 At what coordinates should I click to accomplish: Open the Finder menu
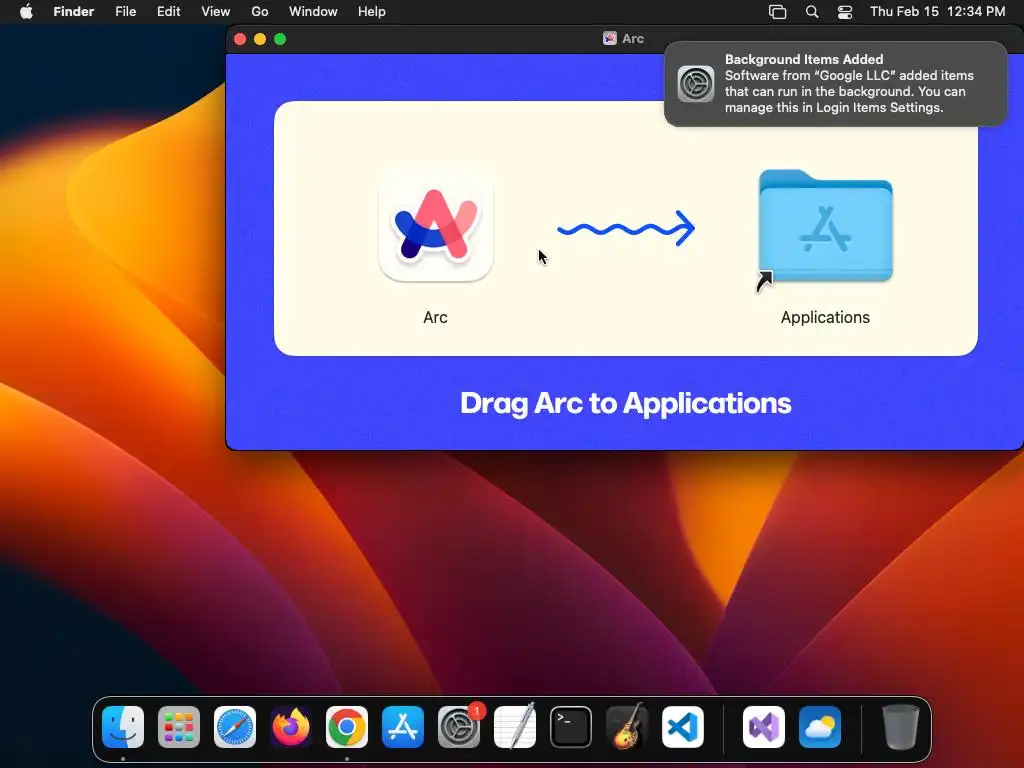pyautogui.click(x=74, y=11)
